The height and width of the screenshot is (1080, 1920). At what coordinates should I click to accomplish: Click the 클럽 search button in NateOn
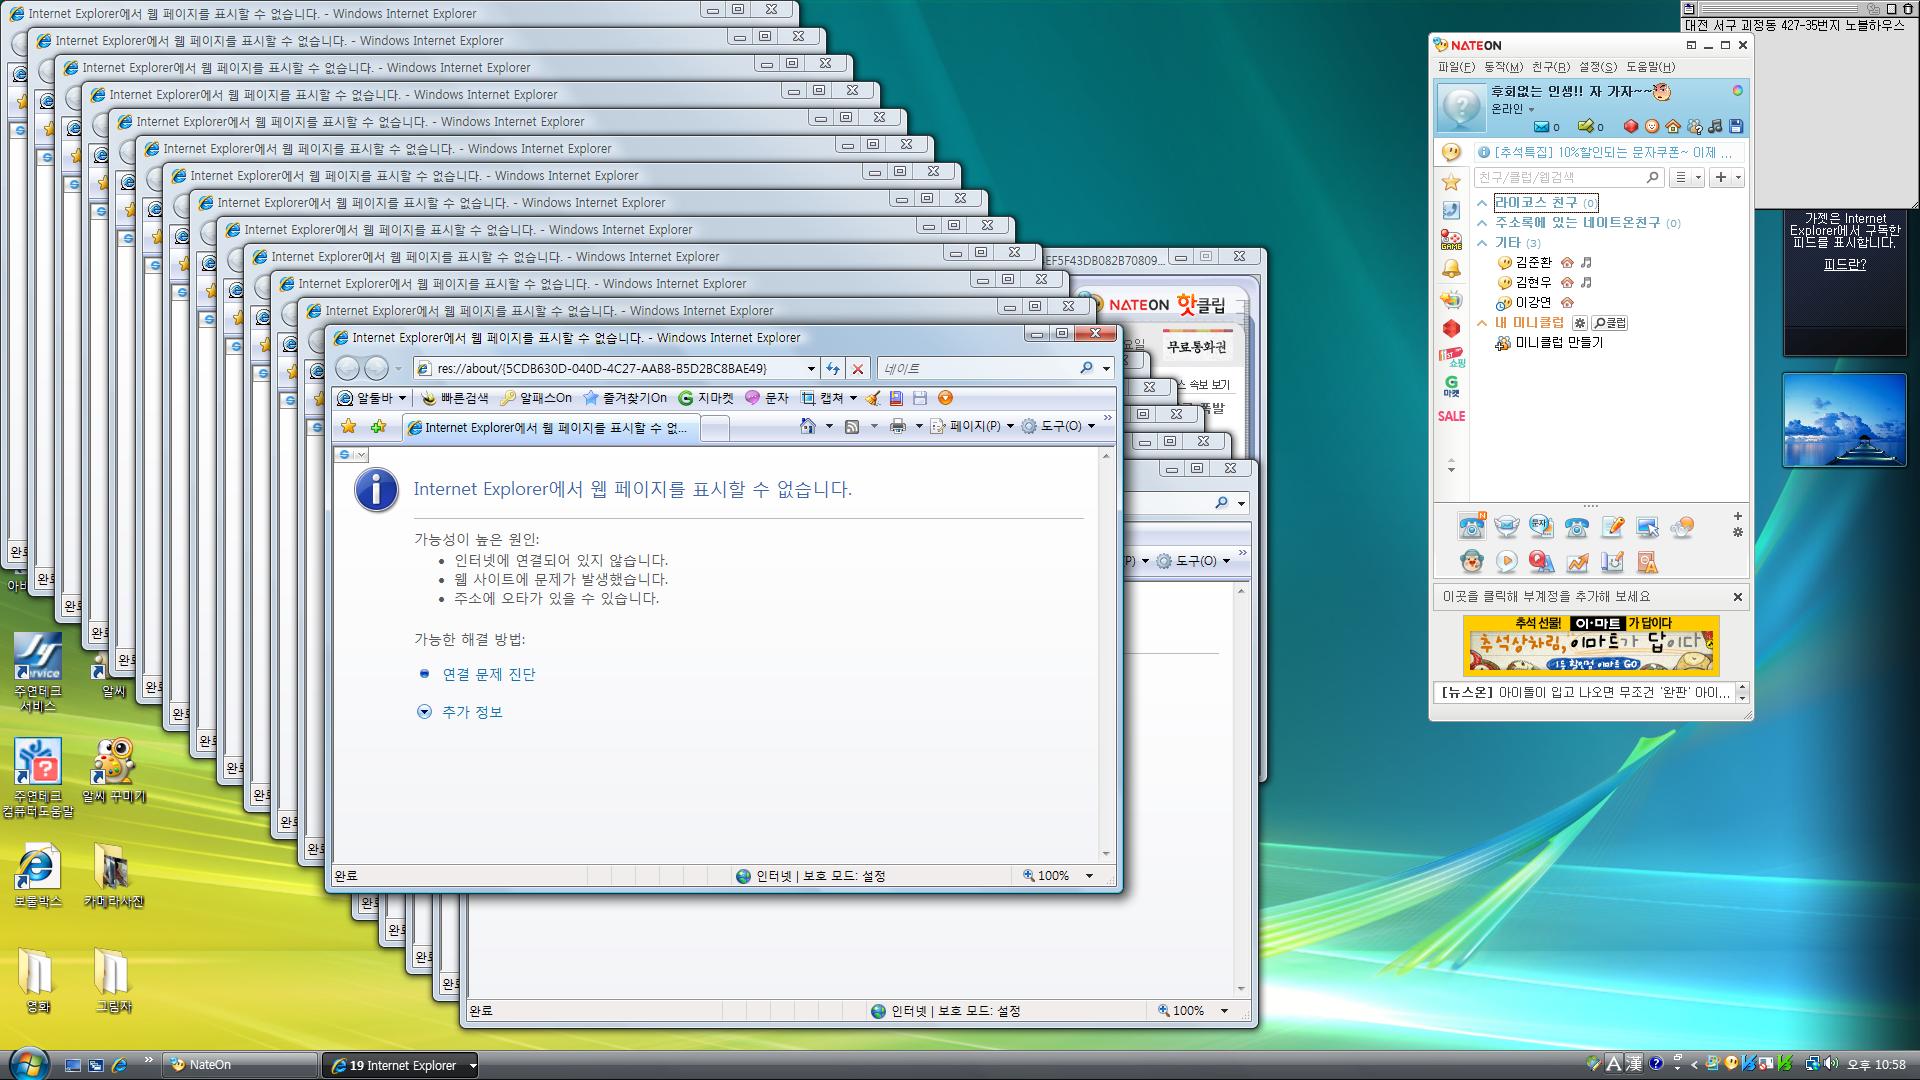1610,323
